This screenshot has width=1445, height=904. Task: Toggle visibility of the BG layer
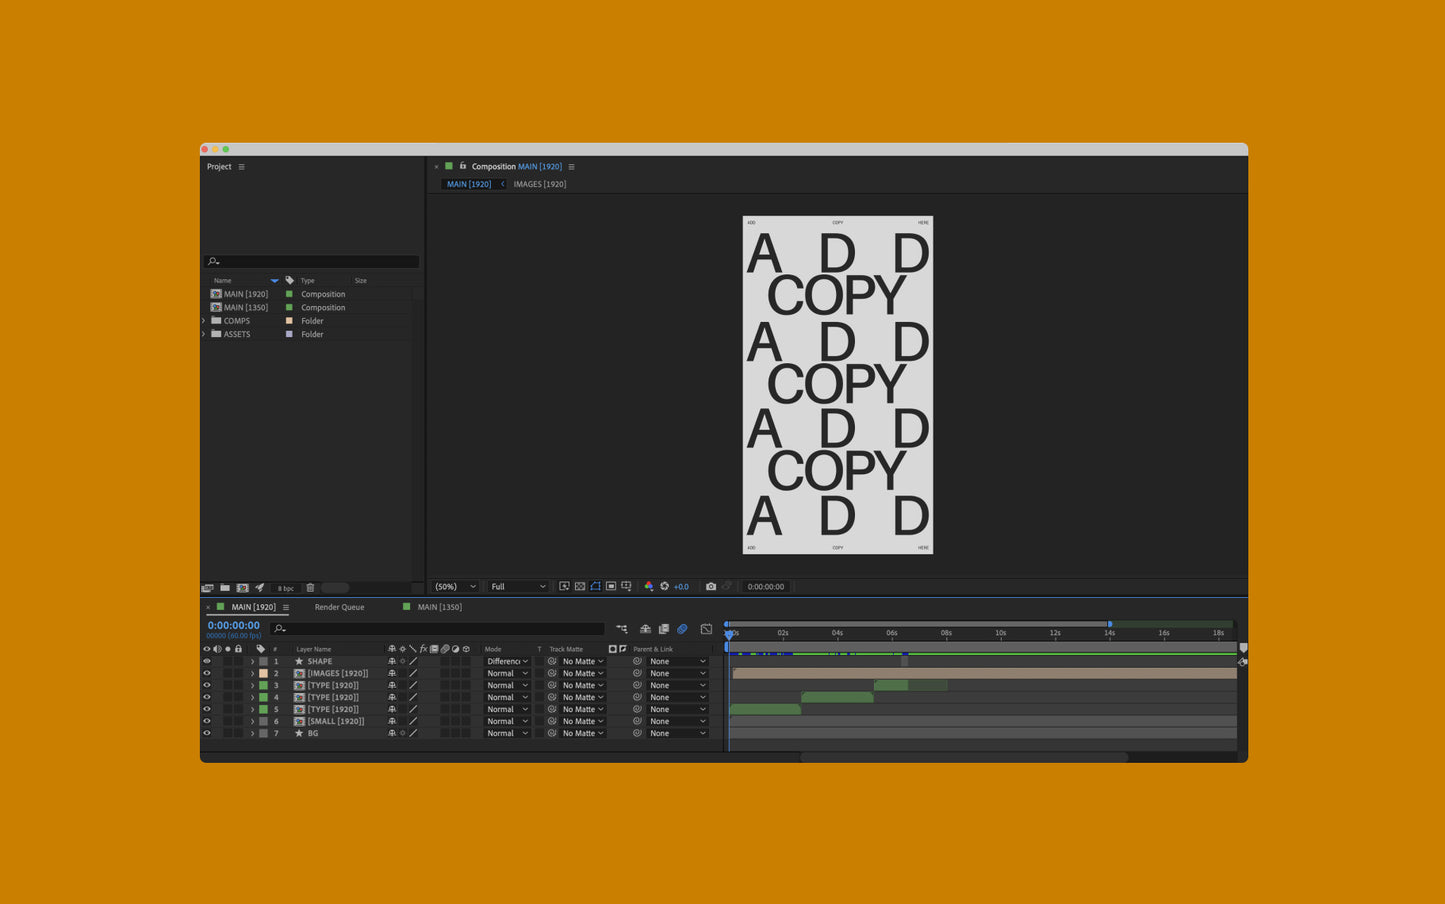click(207, 733)
